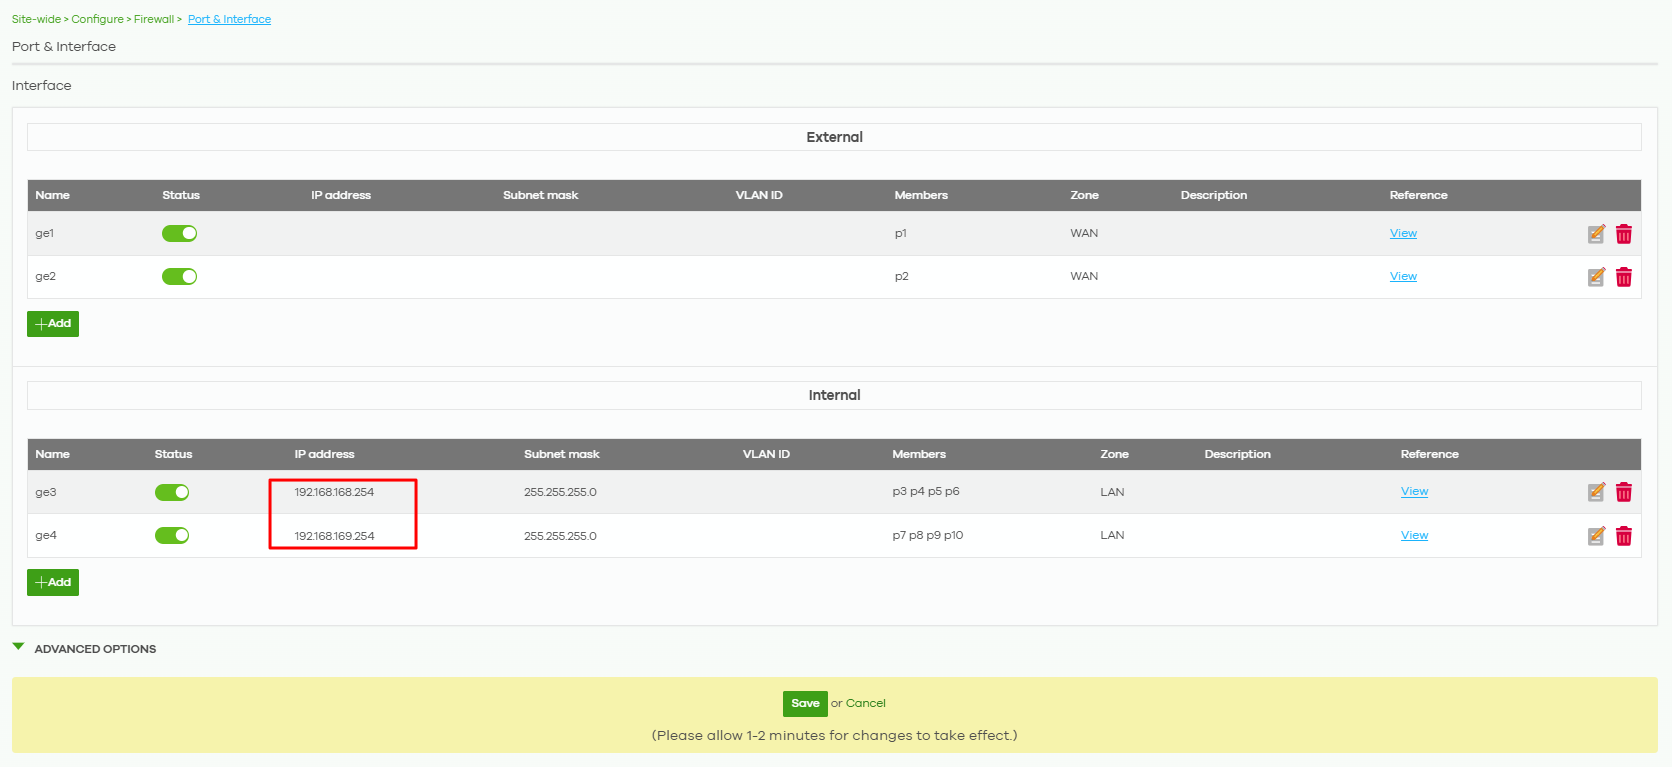
Task: Toggle ge1 status switch
Action: tap(180, 233)
